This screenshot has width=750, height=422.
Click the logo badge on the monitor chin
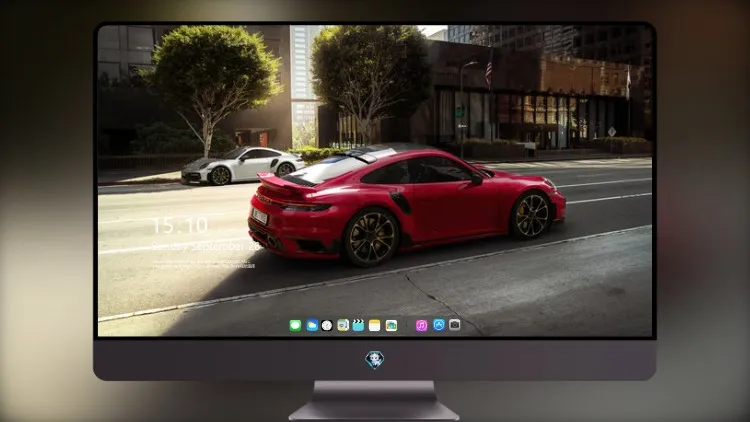(375, 360)
